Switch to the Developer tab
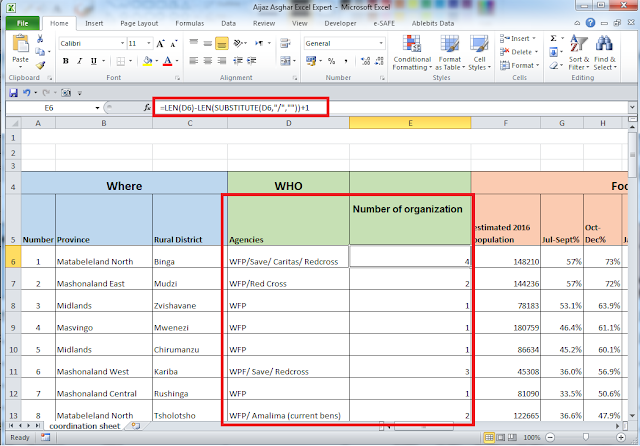The image size is (640, 446). (x=340, y=23)
